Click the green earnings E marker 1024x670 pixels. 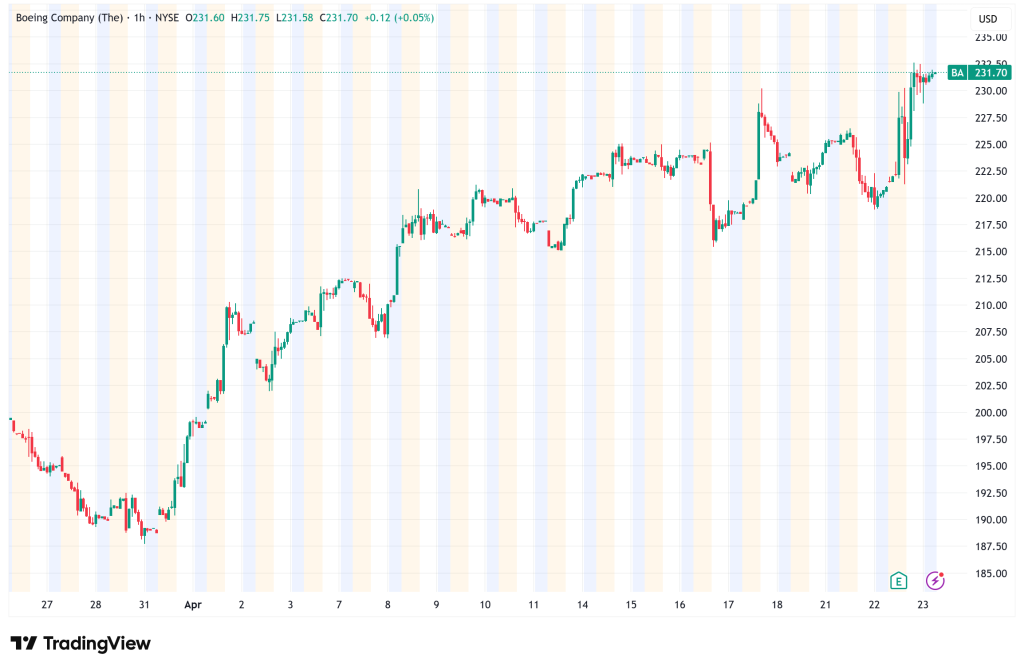click(899, 580)
